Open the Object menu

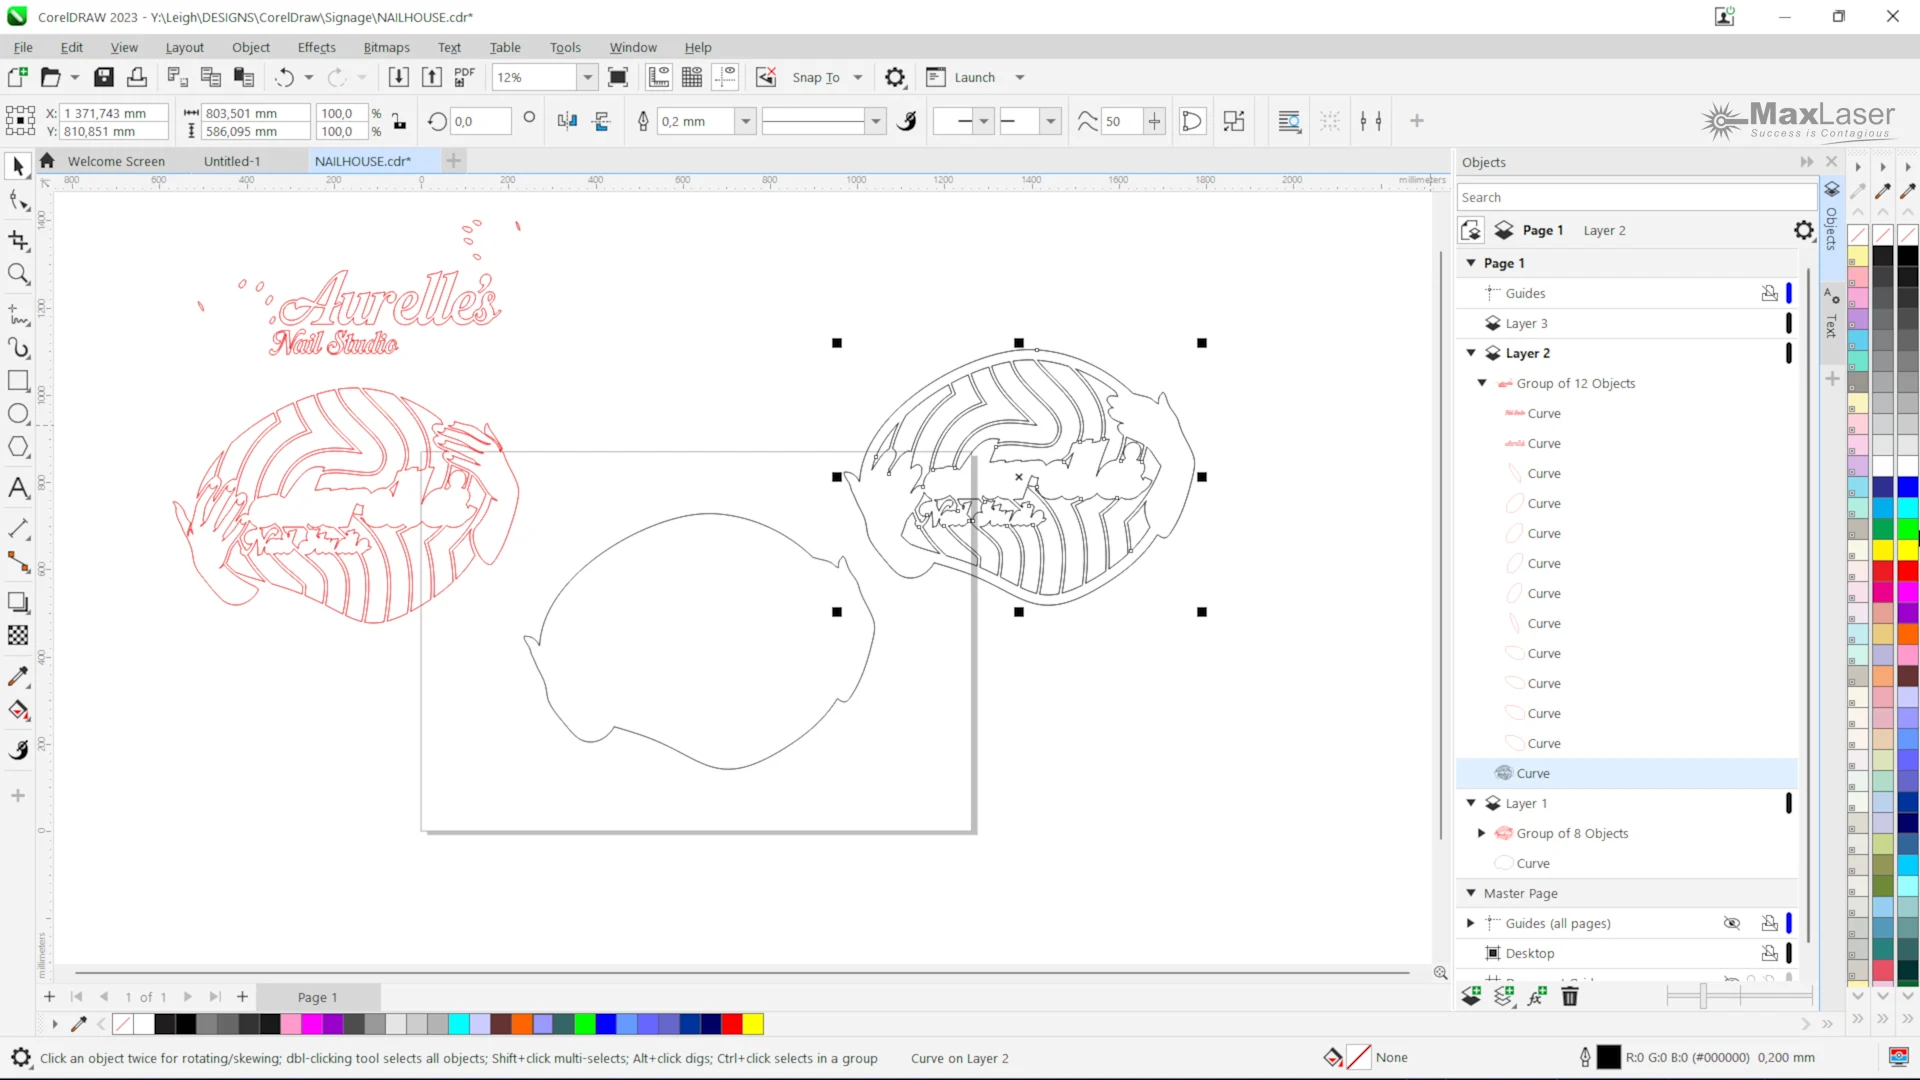(251, 47)
